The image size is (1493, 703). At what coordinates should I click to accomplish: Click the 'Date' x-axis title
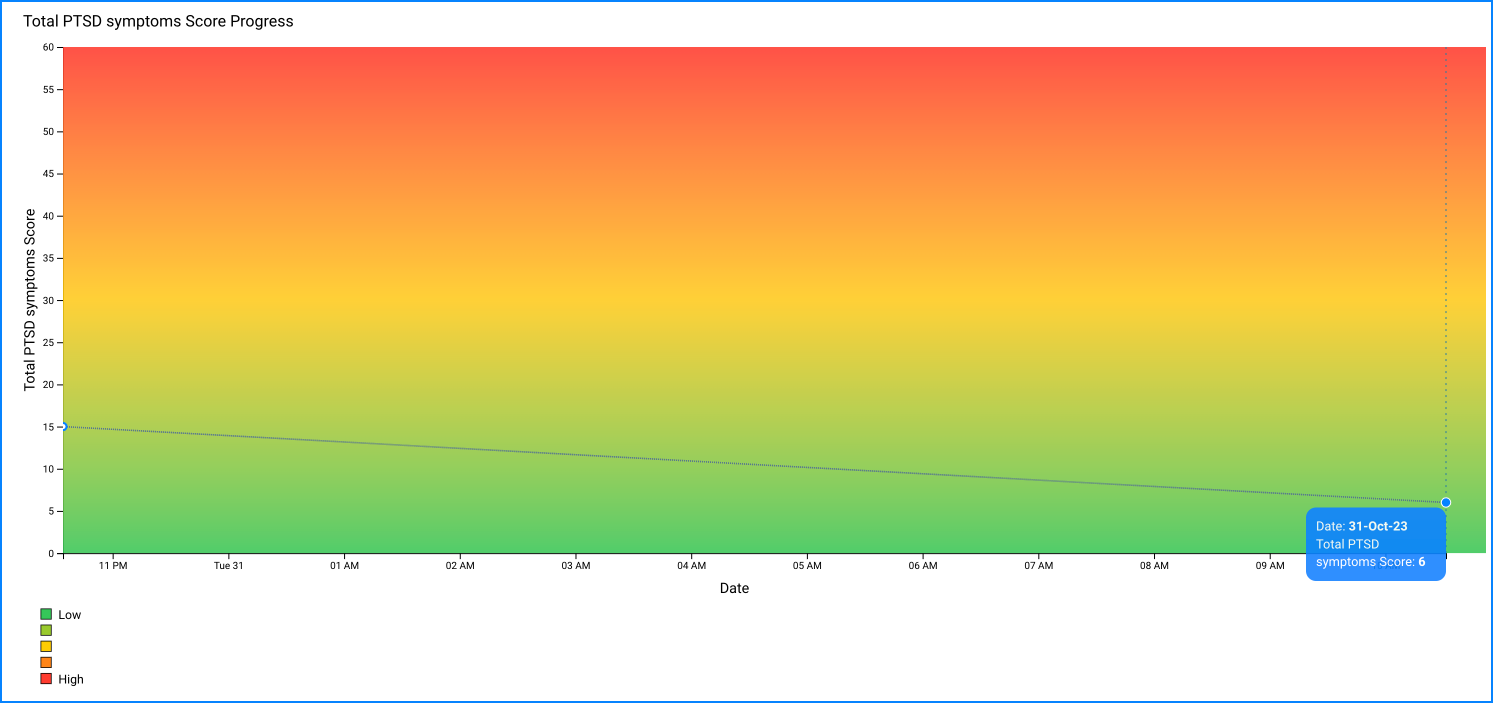pos(734,588)
